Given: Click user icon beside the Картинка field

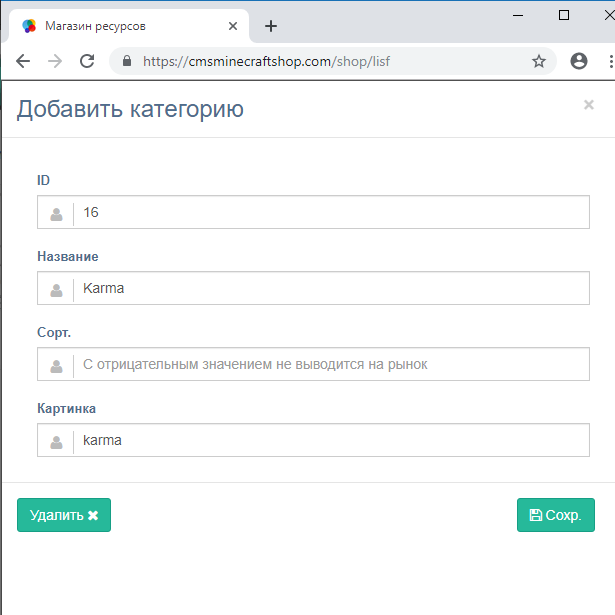Looking at the screenshot, I should pos(57,441).
